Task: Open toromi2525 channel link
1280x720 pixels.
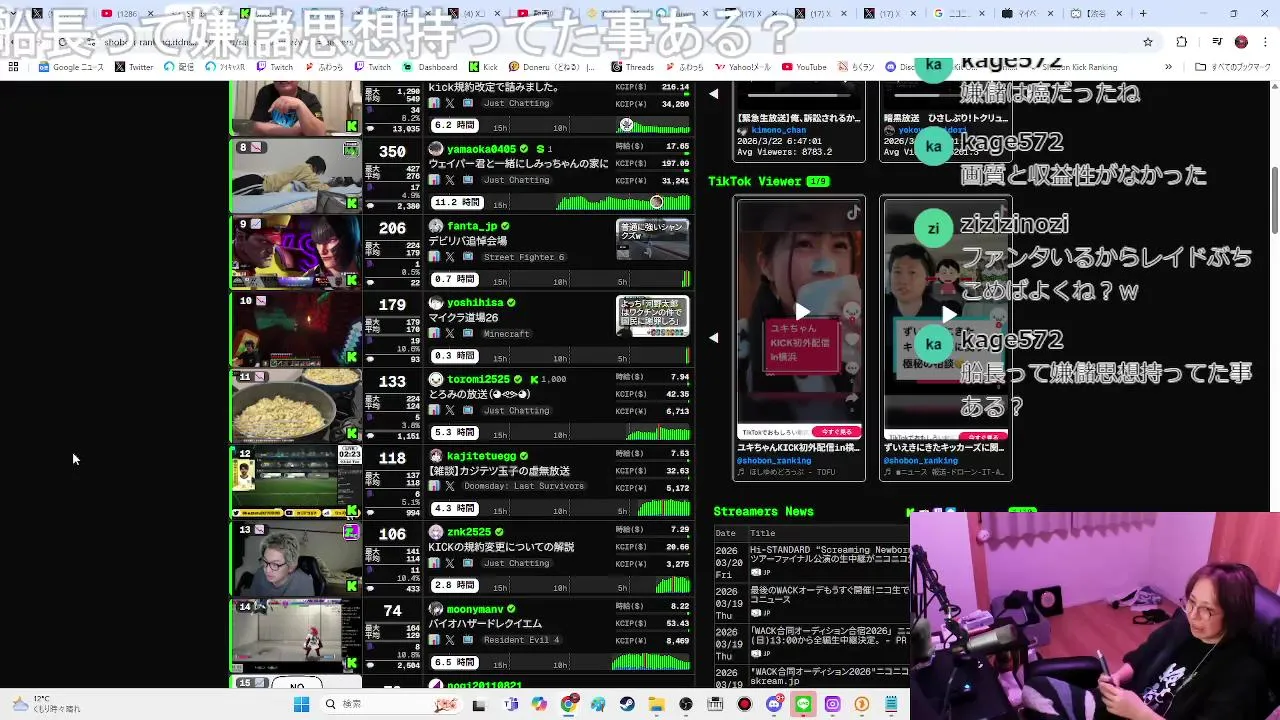Action: tap(478, 379)
